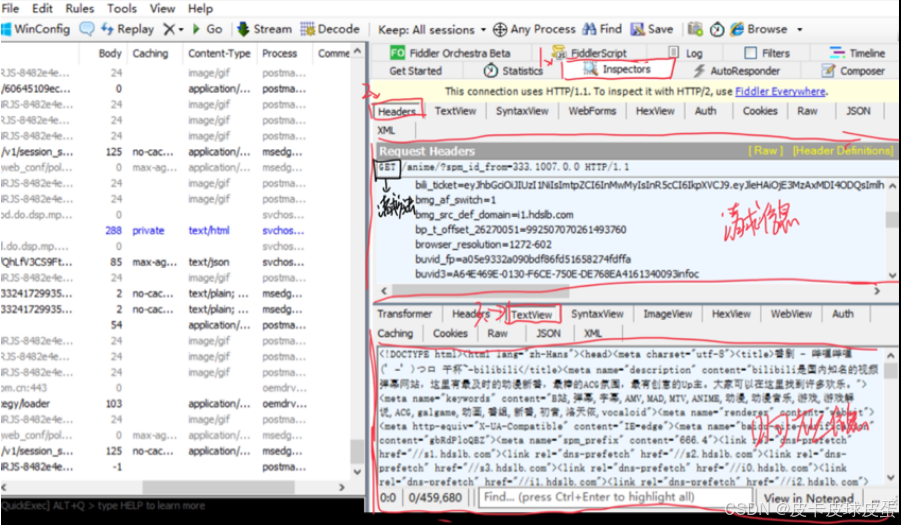Click the session list scroll-down arrow
Screen dimensions: 901x525
click(x=357, y=472)
